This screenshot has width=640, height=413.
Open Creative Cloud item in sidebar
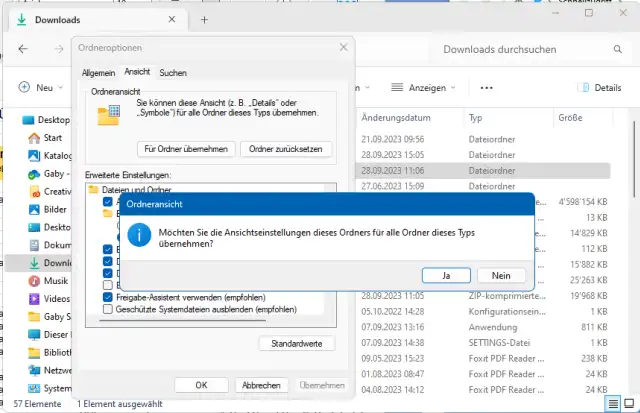click(49, 191)
